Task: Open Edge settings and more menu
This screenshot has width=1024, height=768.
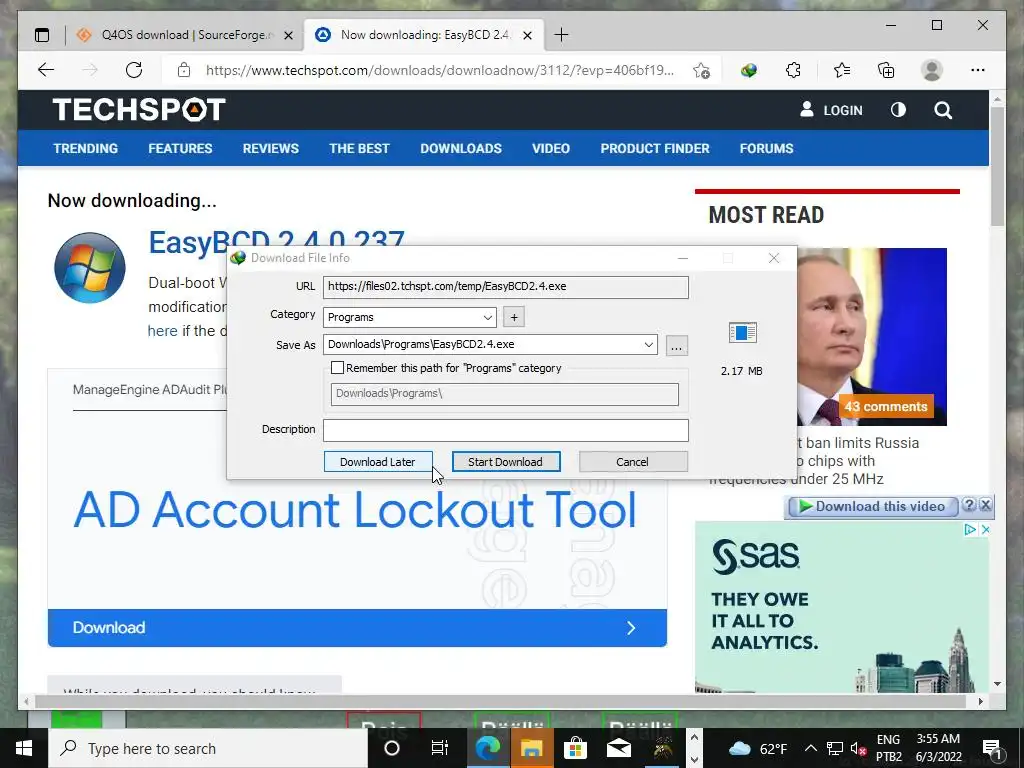Action: pos(978,70)
